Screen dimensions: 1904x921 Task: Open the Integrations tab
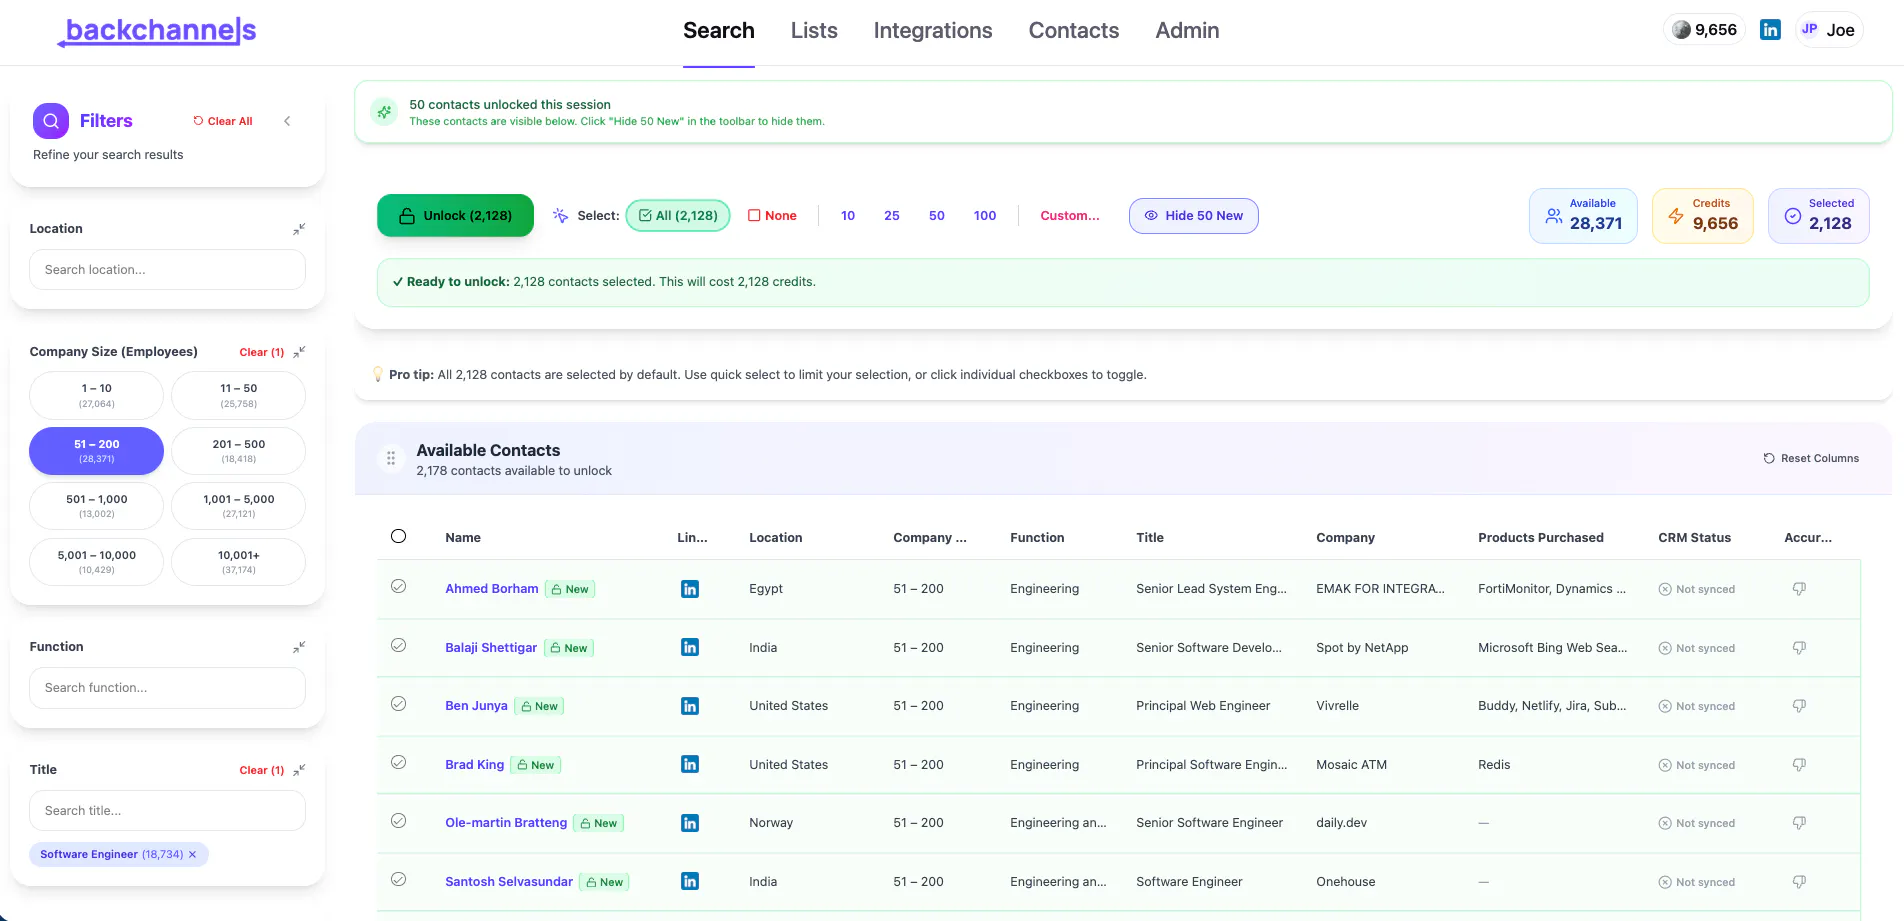coord(933,31)
